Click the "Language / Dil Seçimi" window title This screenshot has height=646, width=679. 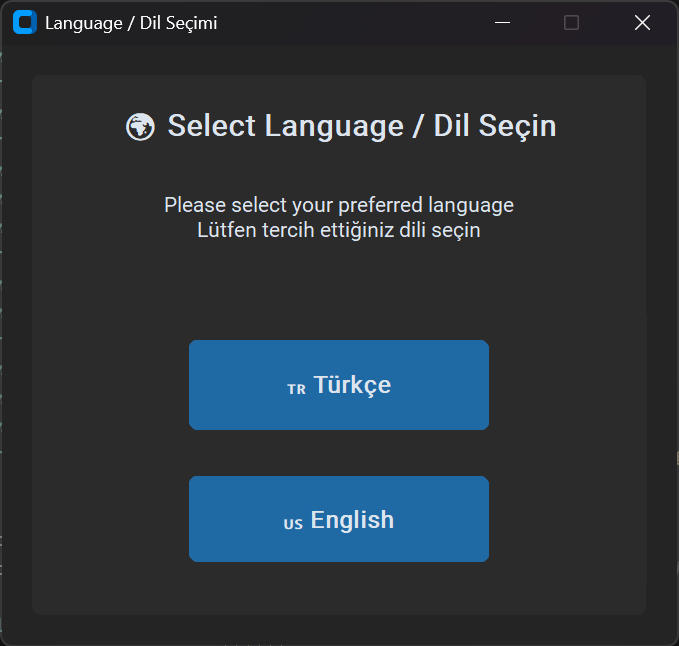(x=131, y=23)
